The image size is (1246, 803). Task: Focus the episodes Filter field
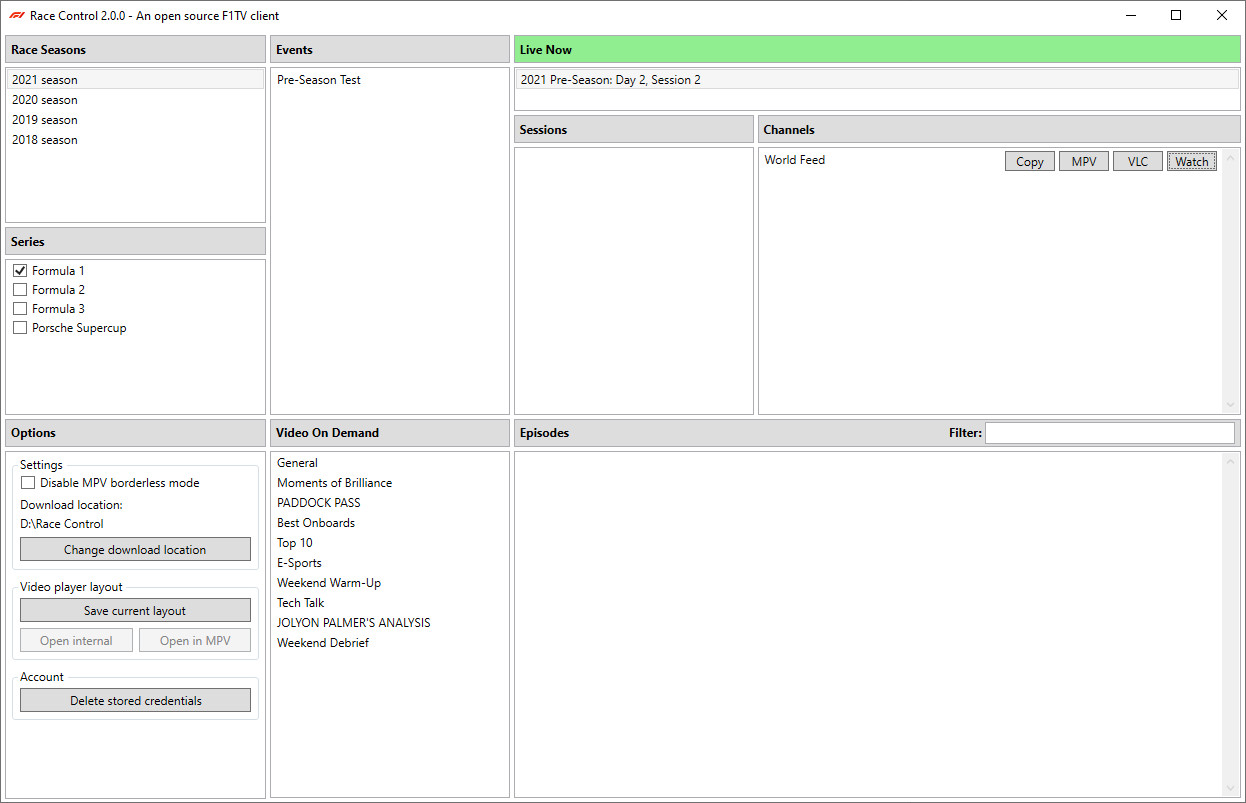[1110, 433]
